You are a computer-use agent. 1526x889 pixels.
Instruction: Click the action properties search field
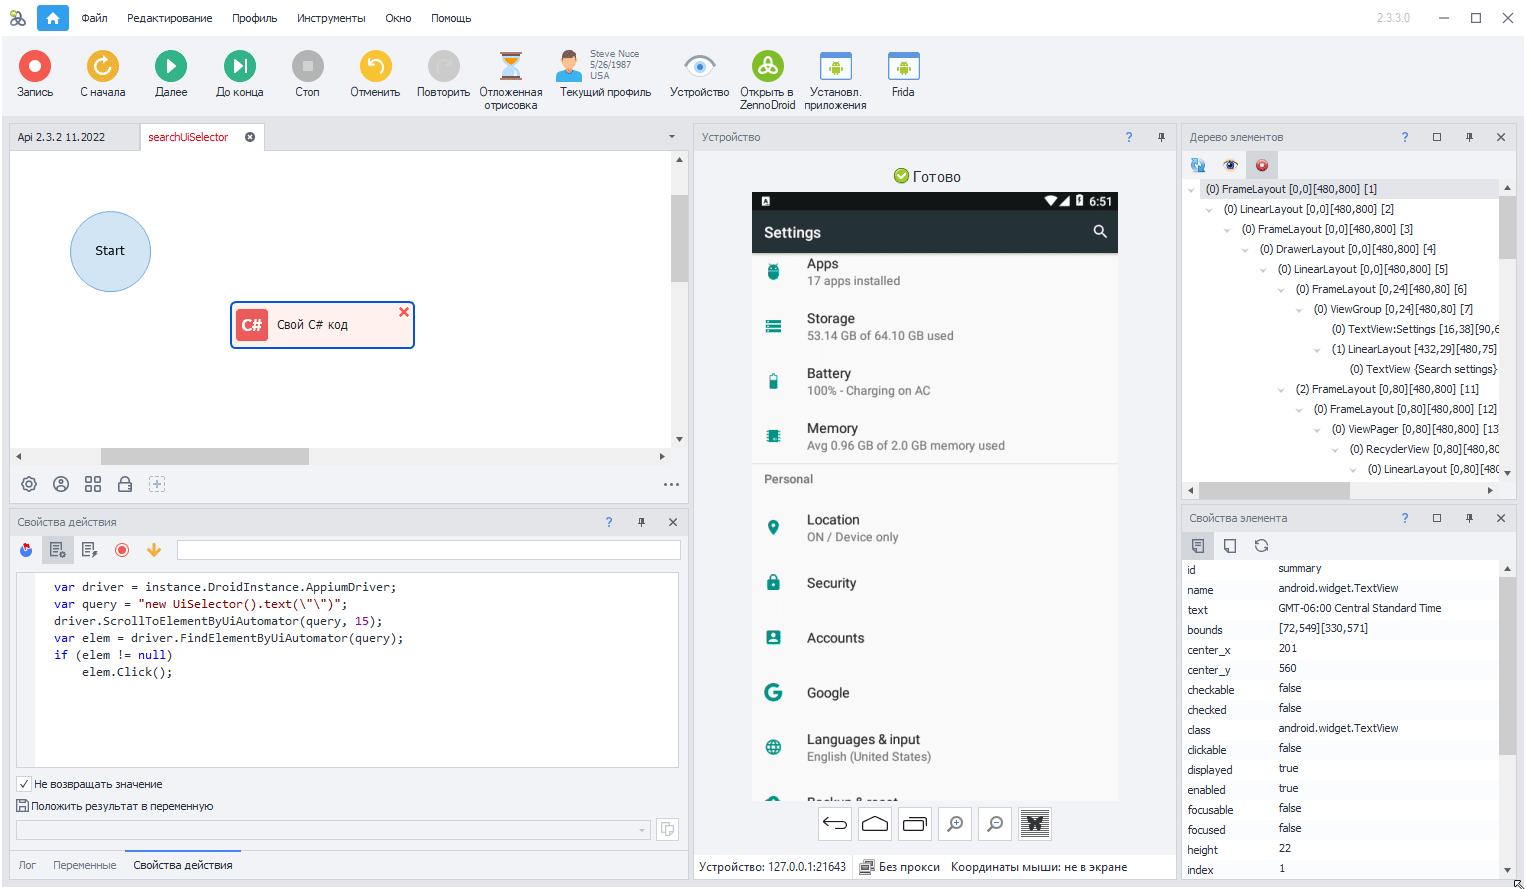tap(428, 550)
